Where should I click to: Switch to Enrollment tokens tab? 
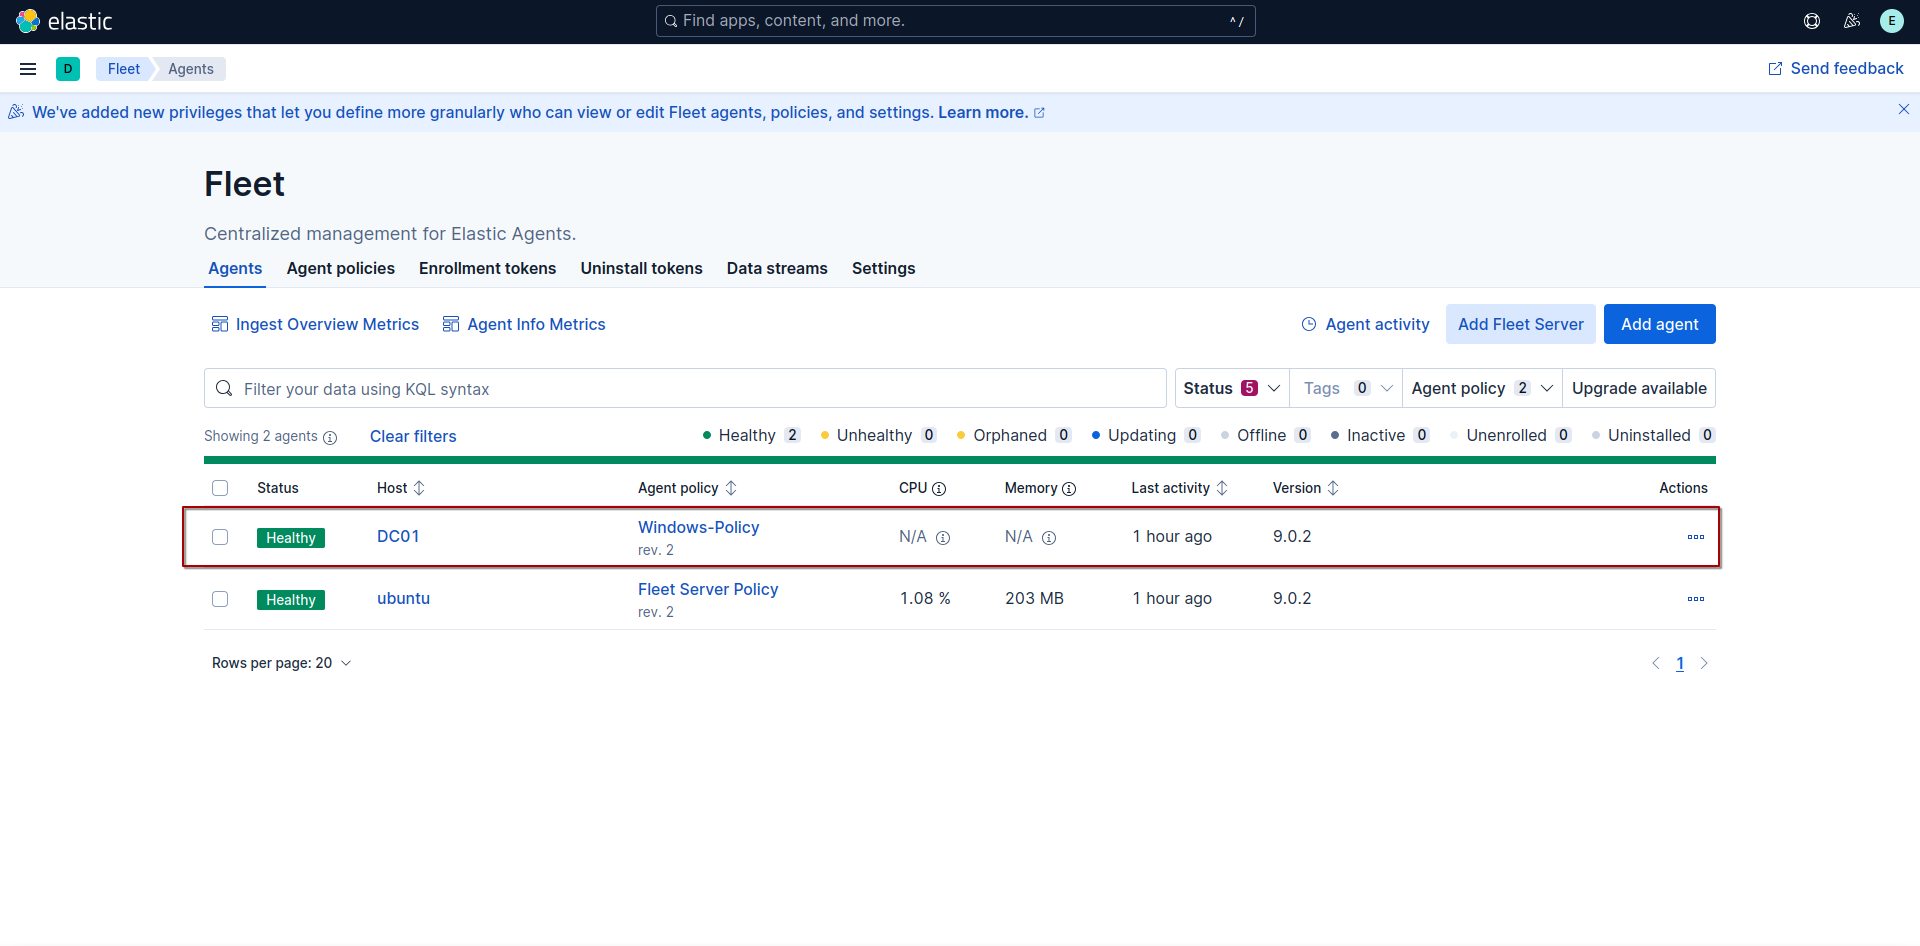[488, 268]
